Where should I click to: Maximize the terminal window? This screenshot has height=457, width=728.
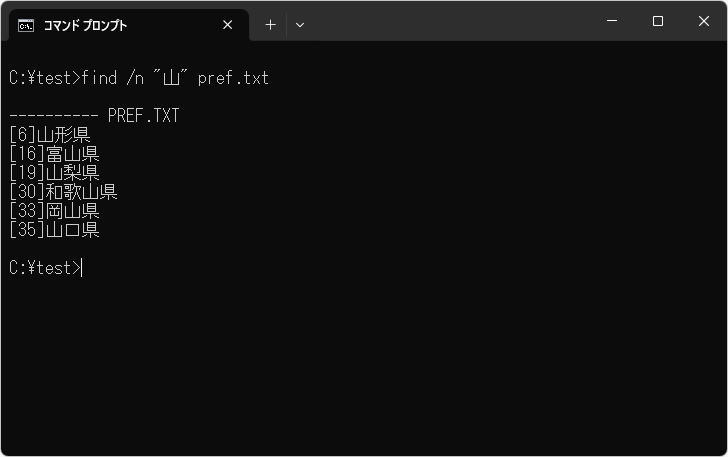pyautogui.click(x=658, y=21)
